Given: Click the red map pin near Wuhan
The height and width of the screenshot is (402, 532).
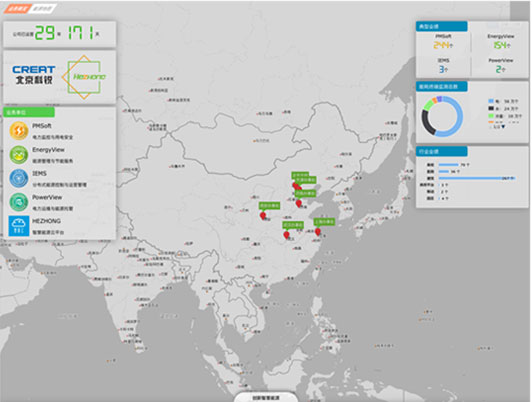Looking at the screenshot, I should pos(286,234).
